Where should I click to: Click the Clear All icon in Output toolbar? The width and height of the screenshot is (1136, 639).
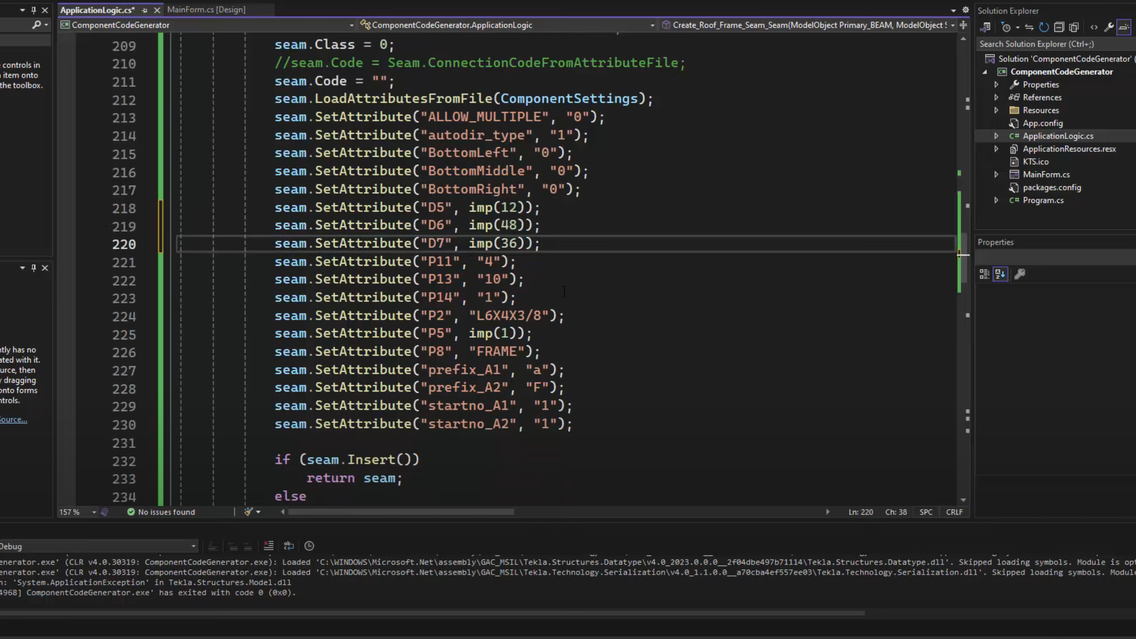(x=269, y=546)
